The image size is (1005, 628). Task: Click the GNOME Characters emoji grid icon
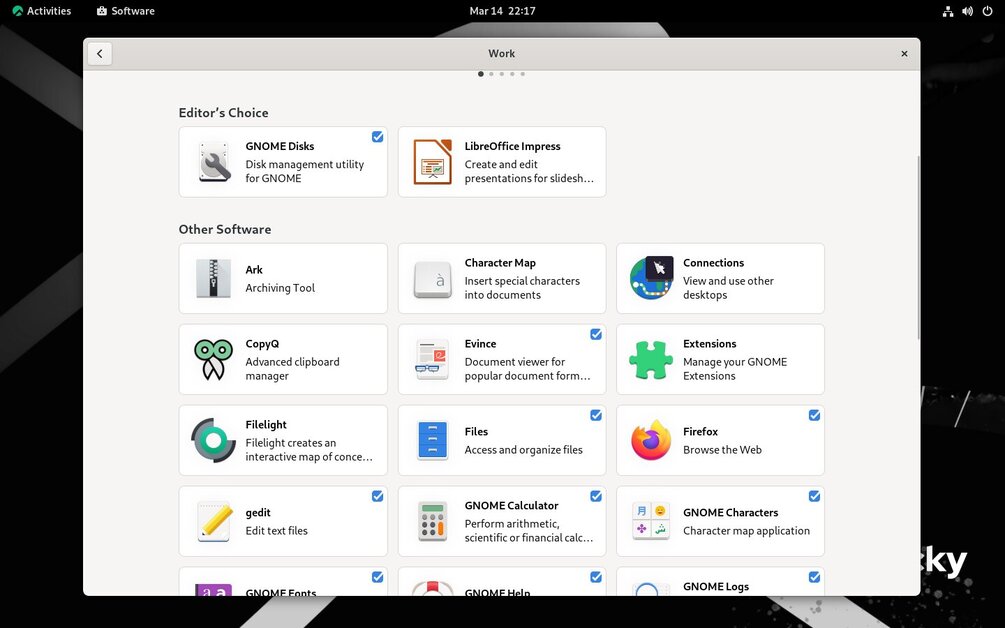pos(651,521)
